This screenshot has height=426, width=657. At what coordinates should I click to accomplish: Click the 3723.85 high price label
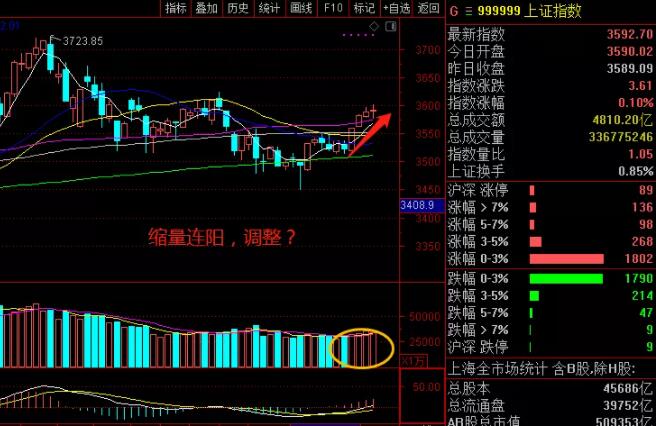83,41
